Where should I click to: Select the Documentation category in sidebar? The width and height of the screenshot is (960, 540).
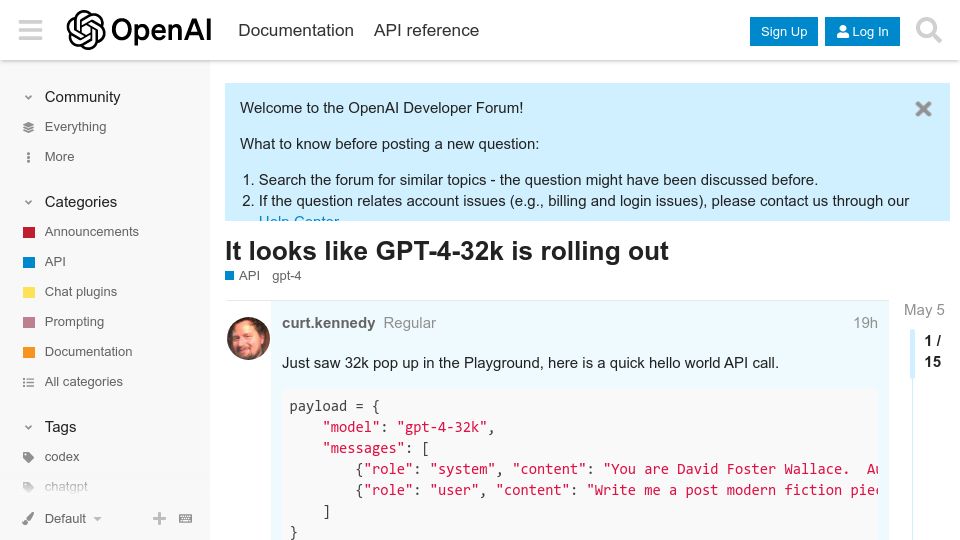(x=88, y=351)
